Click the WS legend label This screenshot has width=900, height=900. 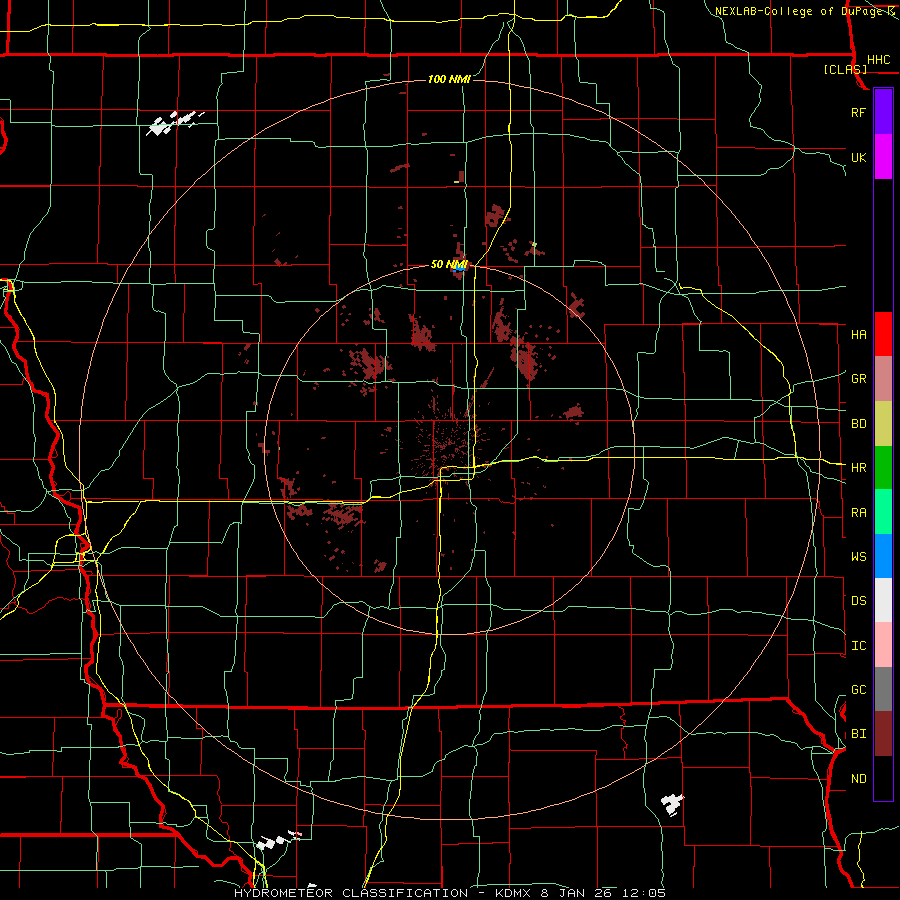click(858, 556)
